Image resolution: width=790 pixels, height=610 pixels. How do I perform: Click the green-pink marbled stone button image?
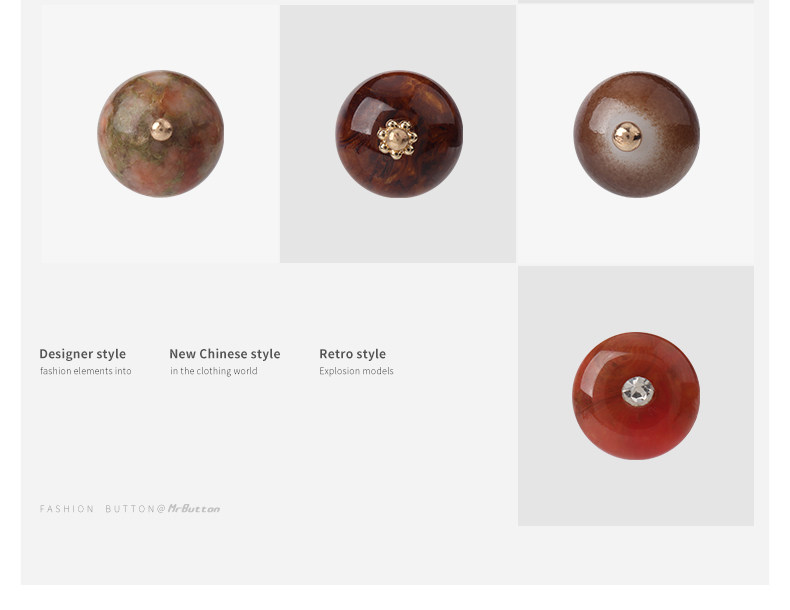pyautogui.click(x=161, y=133)
